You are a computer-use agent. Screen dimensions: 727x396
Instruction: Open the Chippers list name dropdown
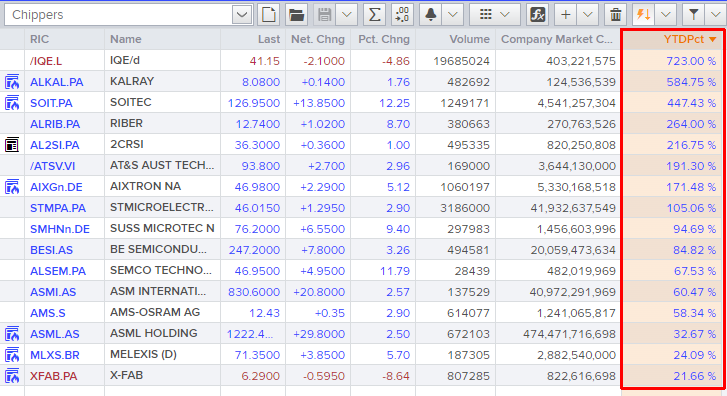point(242,15)
